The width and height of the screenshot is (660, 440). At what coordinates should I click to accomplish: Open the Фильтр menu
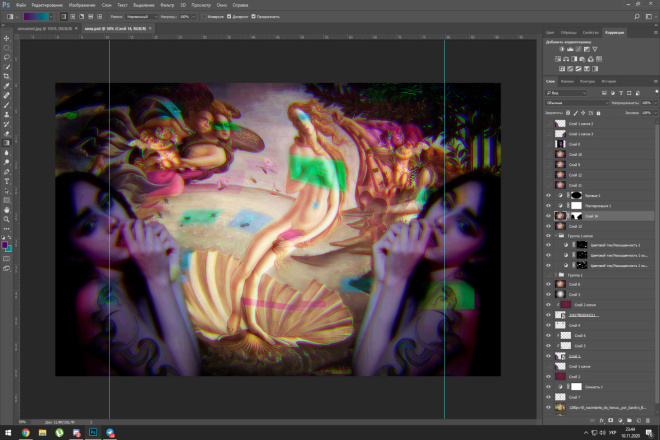[167, 5]
